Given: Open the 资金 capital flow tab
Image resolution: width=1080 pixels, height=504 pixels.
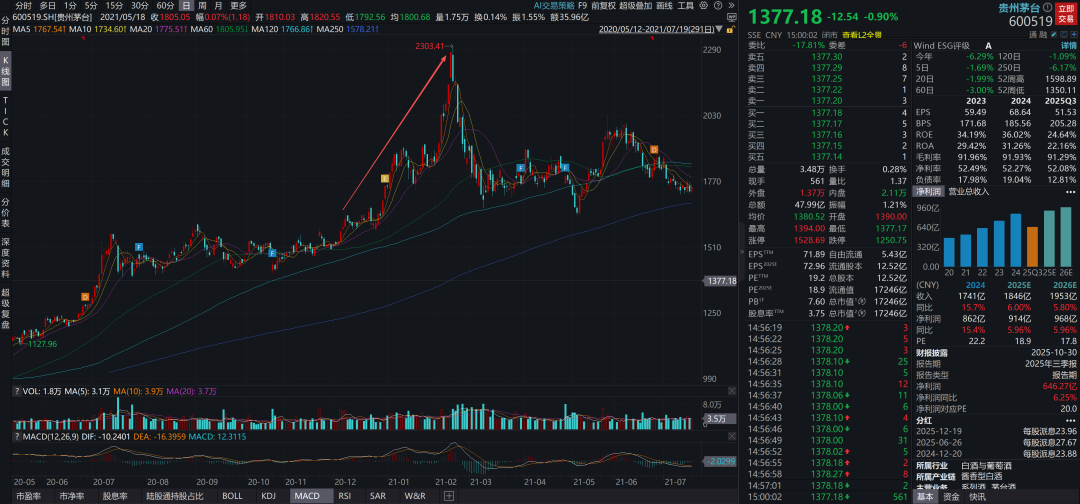Looking at the screenshot, I should click(x=951, y=496).
